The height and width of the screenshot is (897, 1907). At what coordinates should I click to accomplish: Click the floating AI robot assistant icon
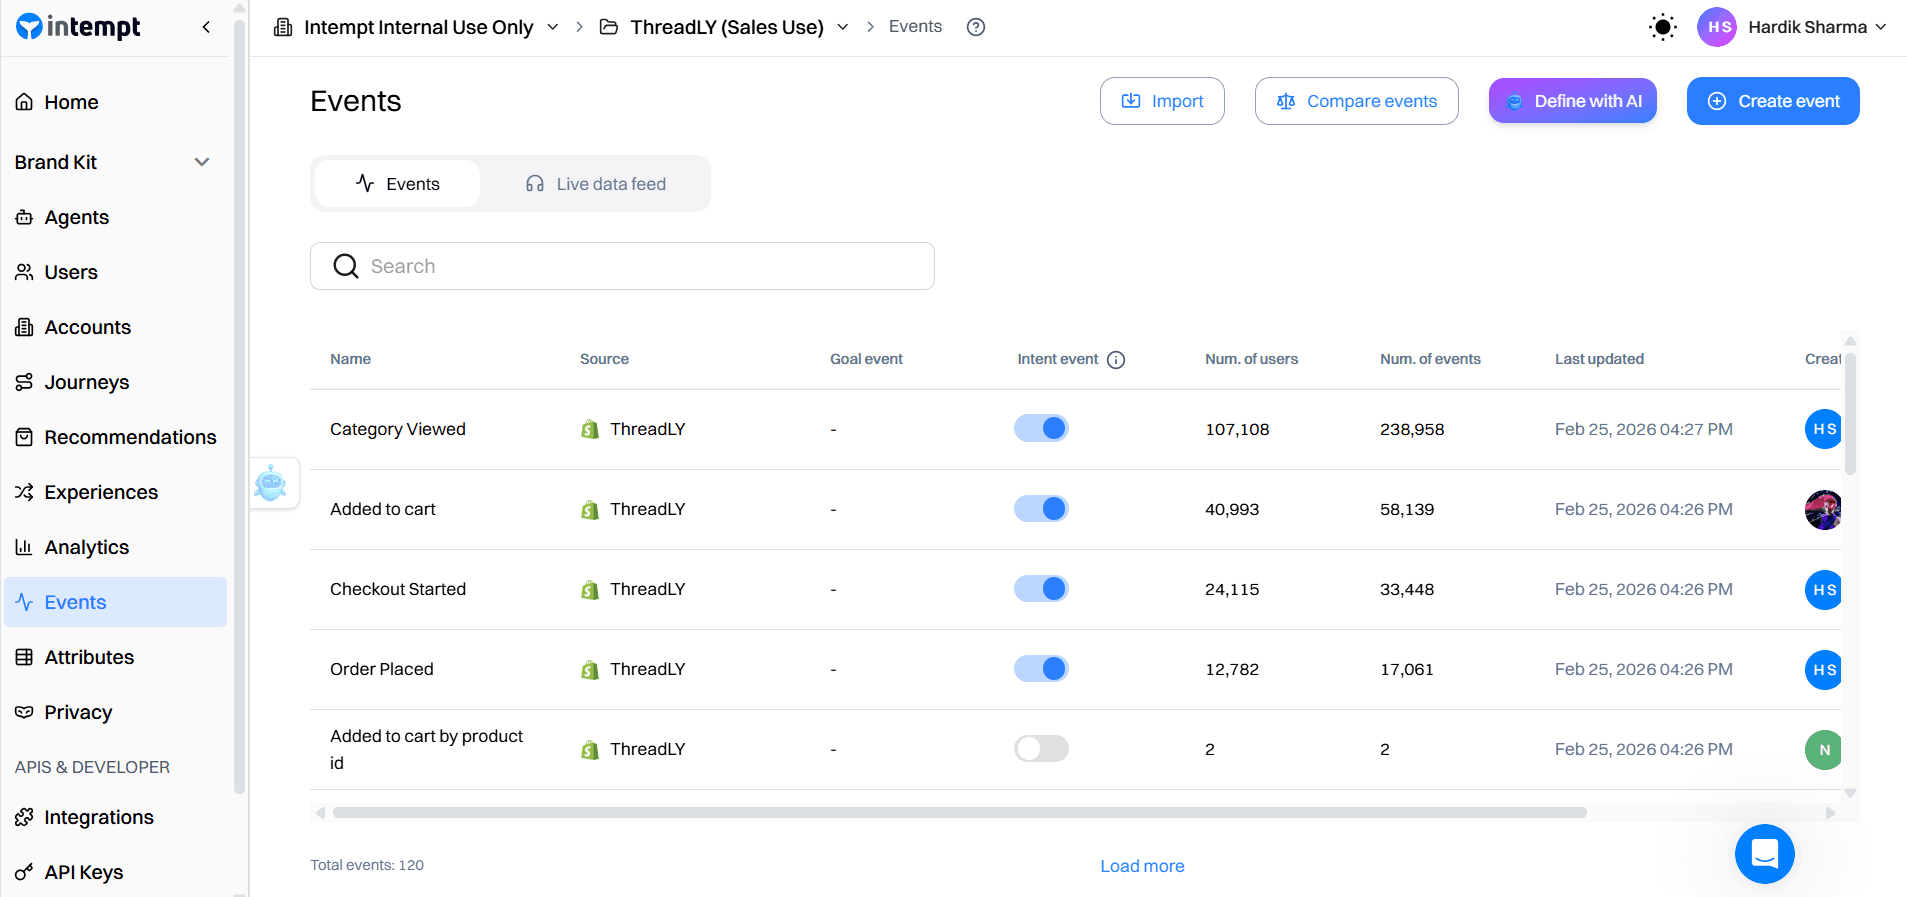[271, 483]
